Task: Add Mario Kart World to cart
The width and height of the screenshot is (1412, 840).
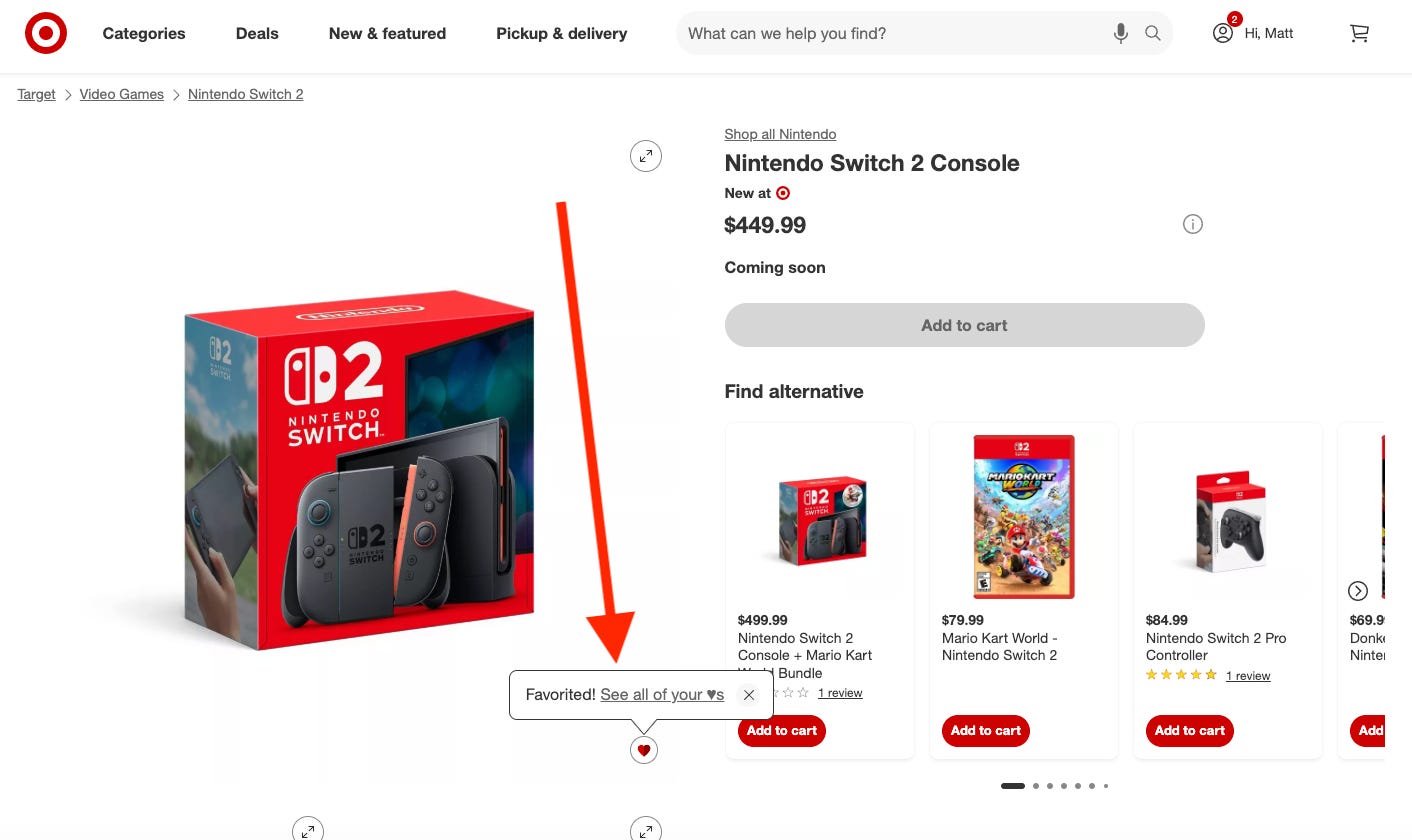Action: tap(985, 731)
